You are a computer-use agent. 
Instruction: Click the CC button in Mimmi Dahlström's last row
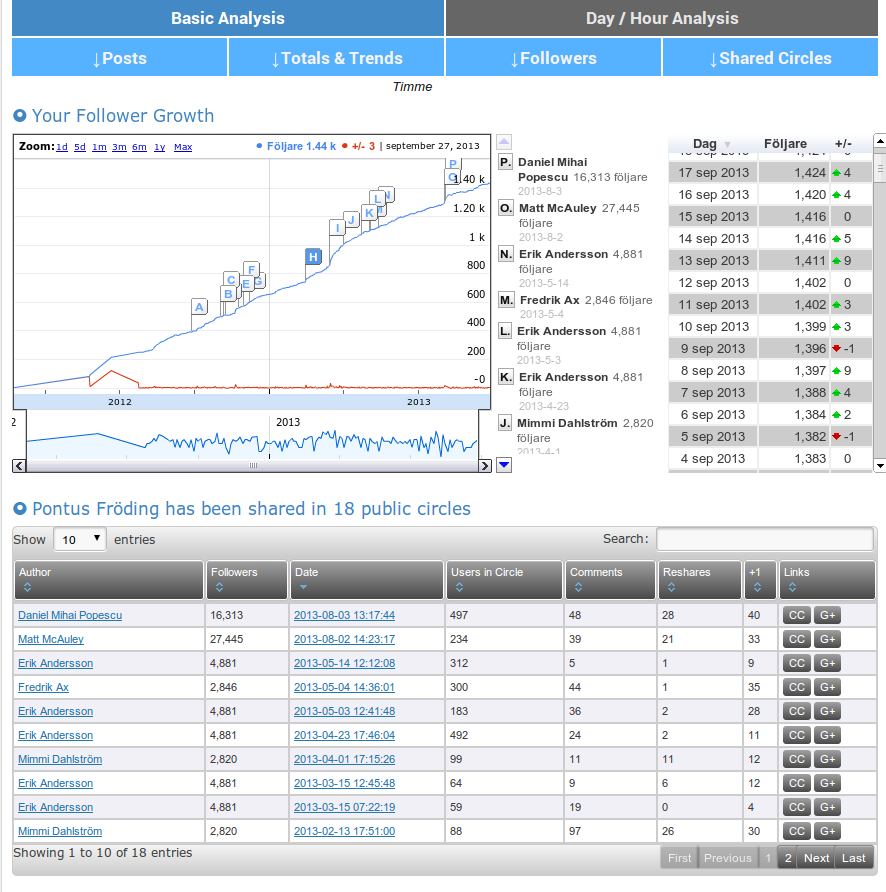coord(796,831)
